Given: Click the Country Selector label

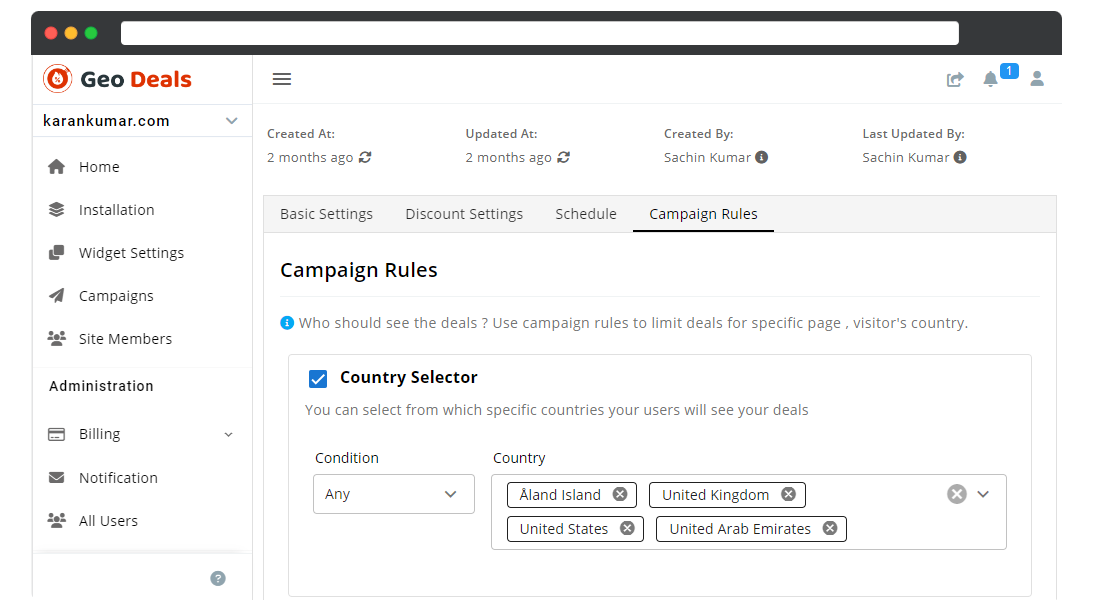Looking at the screenshot, I should tap(408, 378).
